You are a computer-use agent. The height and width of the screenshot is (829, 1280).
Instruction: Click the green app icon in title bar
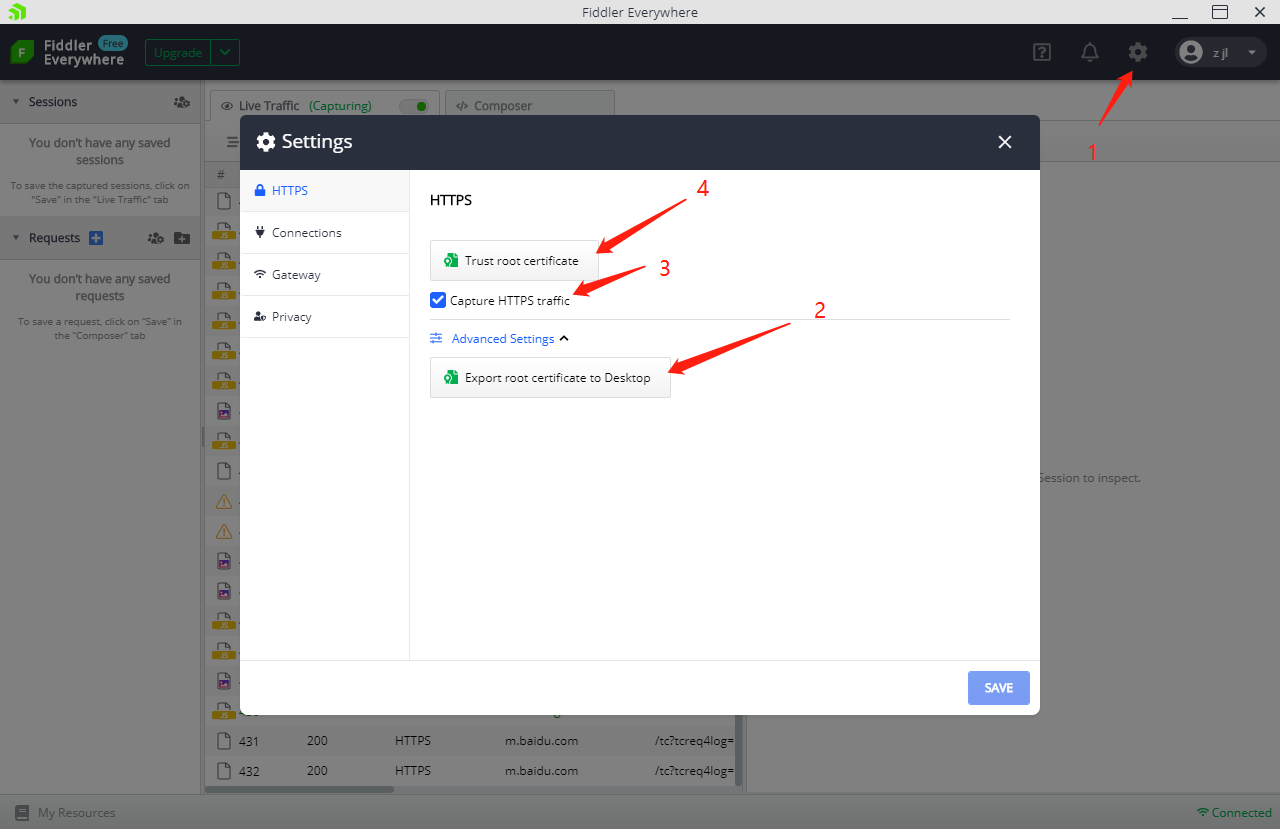pyautogui.click(x=16, y=12)
